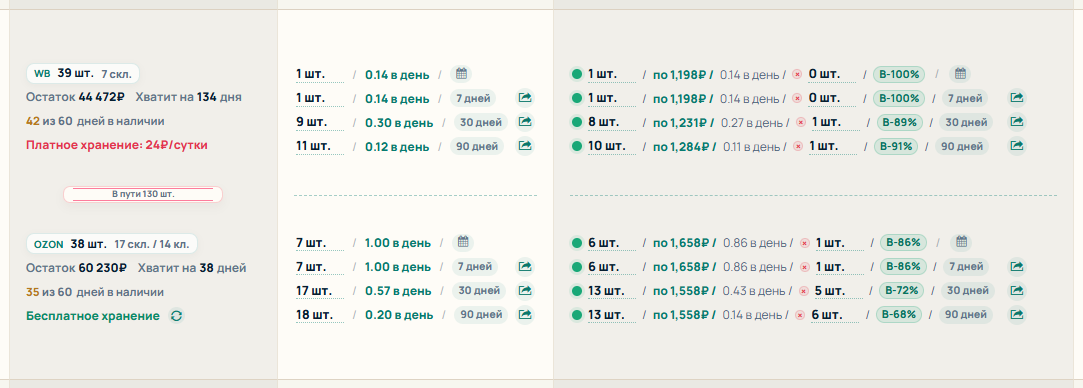Click share icon in B-100% 7 дней row
Image resolution: width=1083 pixels, height=388 pixels.
click(x=1016, y=98)
